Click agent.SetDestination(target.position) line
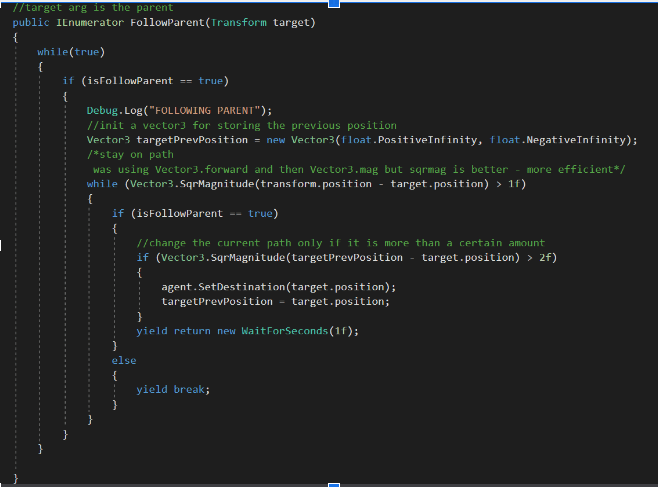Screen dimensions: 658x487 tap(279, 287)
